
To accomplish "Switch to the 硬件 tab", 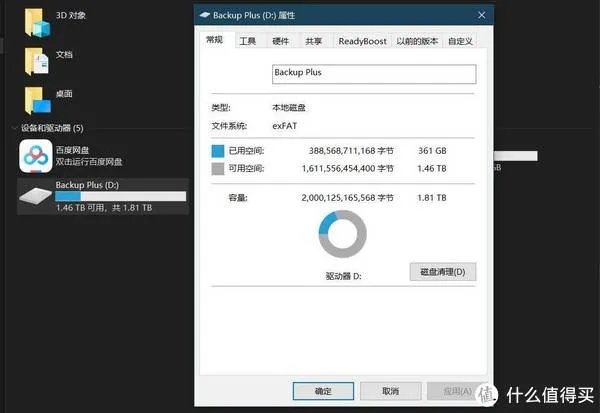I will point(280,41).
